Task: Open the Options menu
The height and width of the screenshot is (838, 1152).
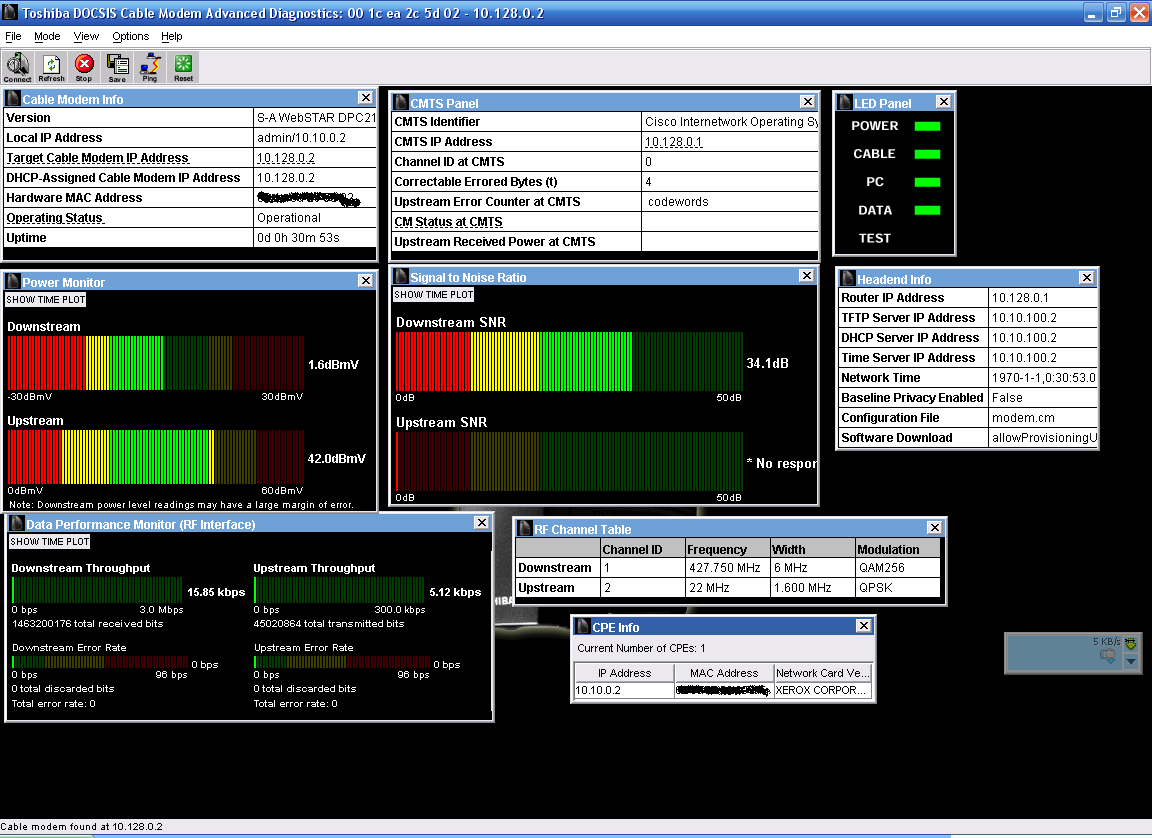Action: [x=130, y=36]
